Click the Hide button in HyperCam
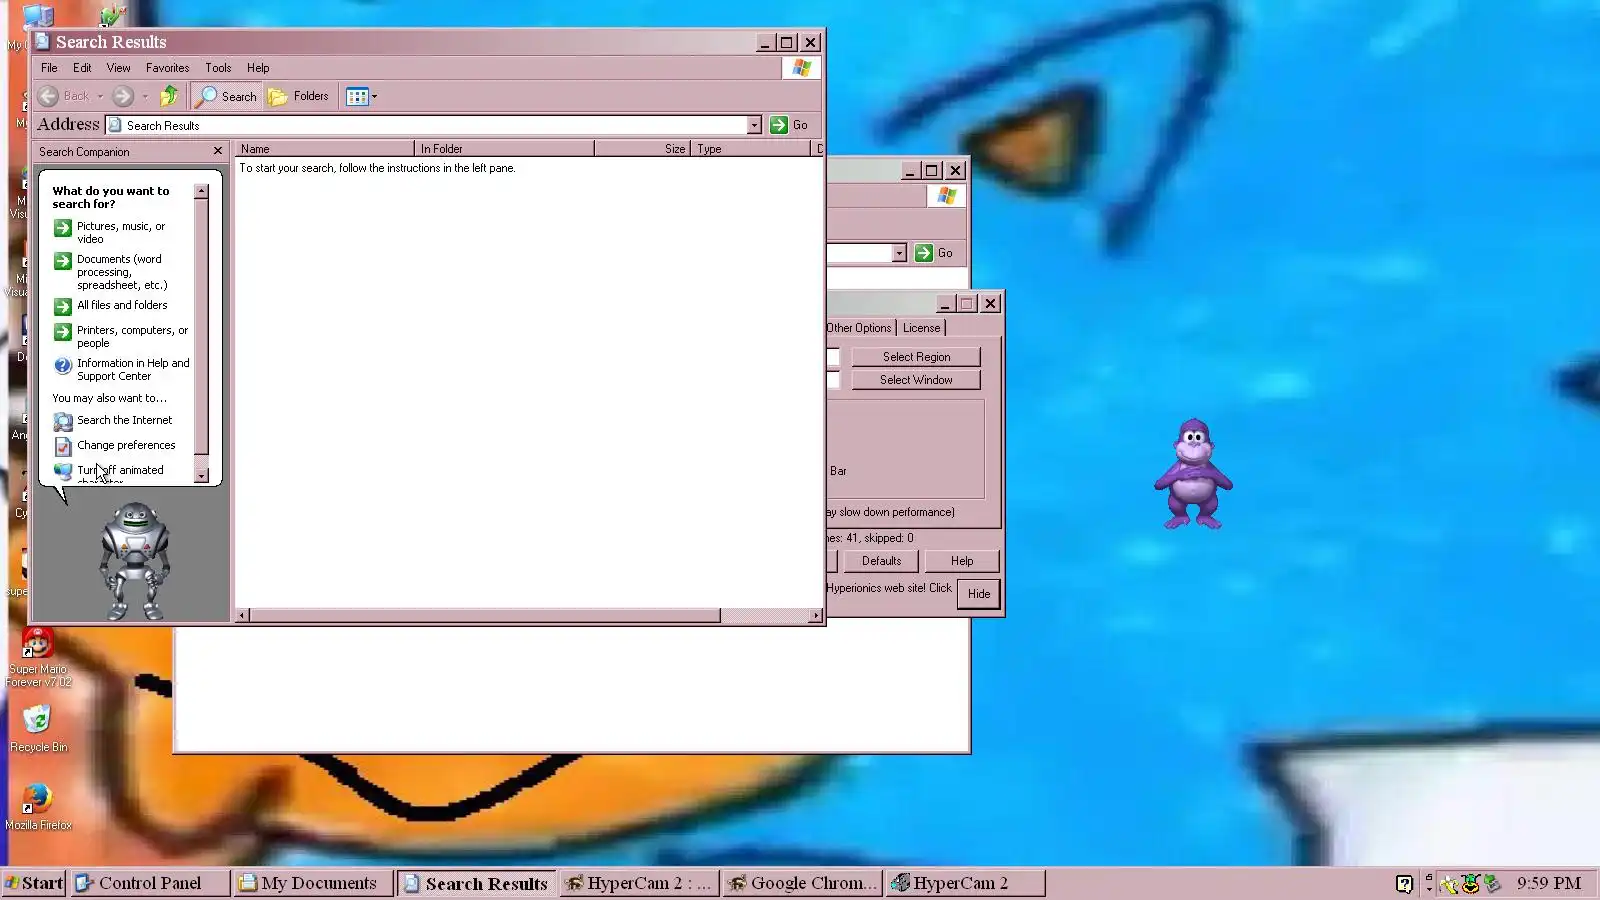The width and height of the screenshot is (1600, 900). (x=979, y=594)
